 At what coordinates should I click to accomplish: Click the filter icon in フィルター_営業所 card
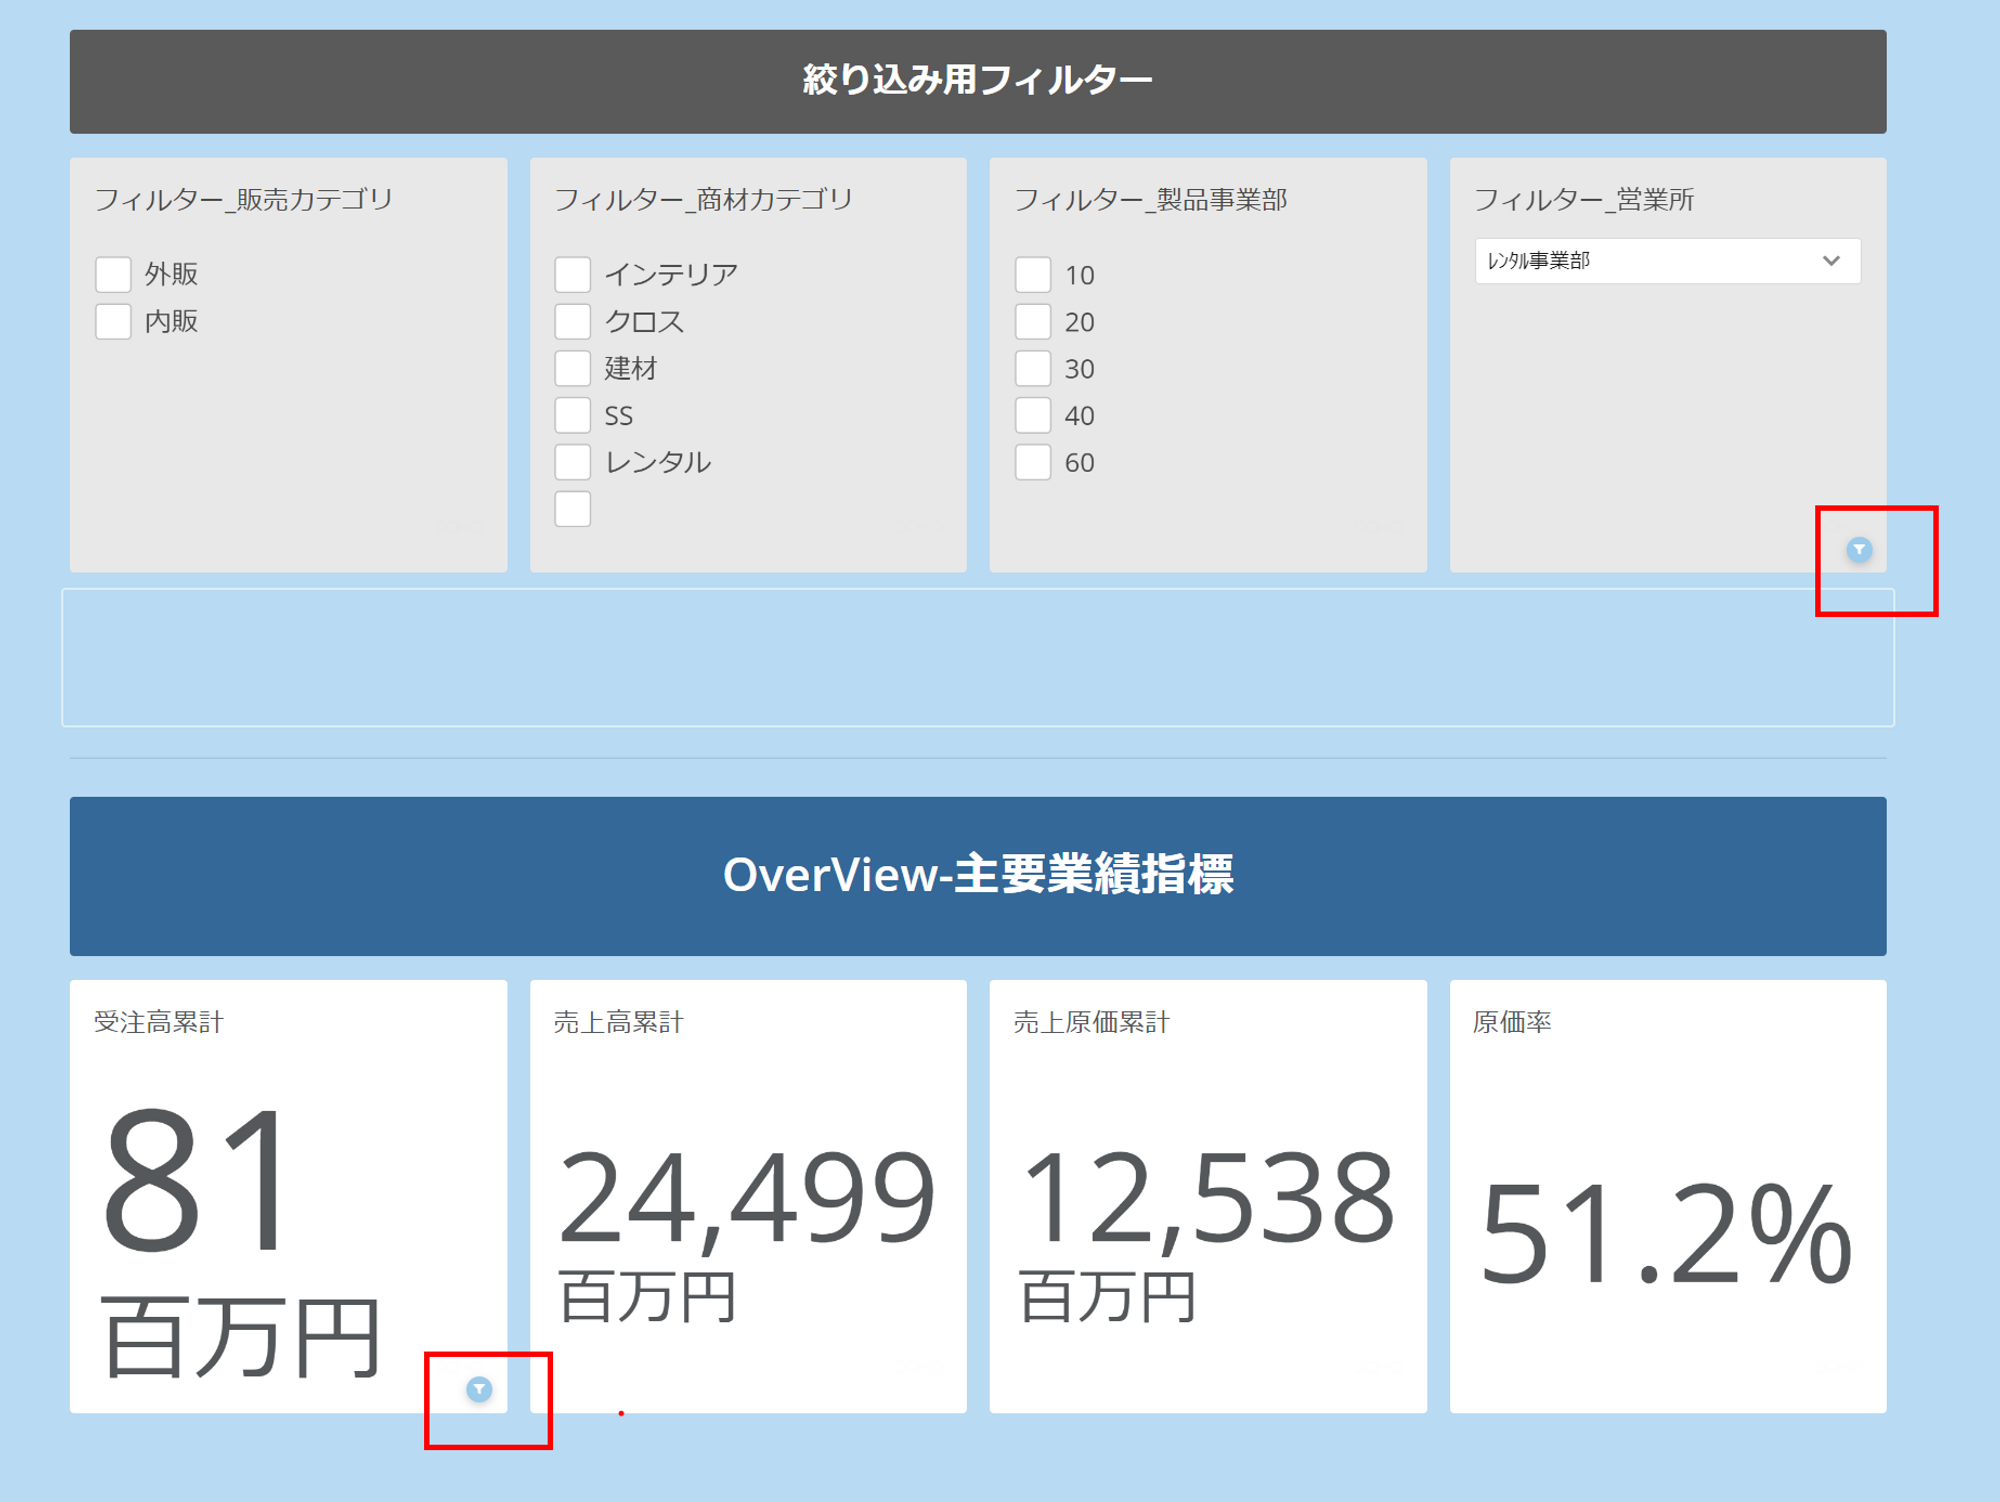pyautogui.click(x=1859, y=550)
